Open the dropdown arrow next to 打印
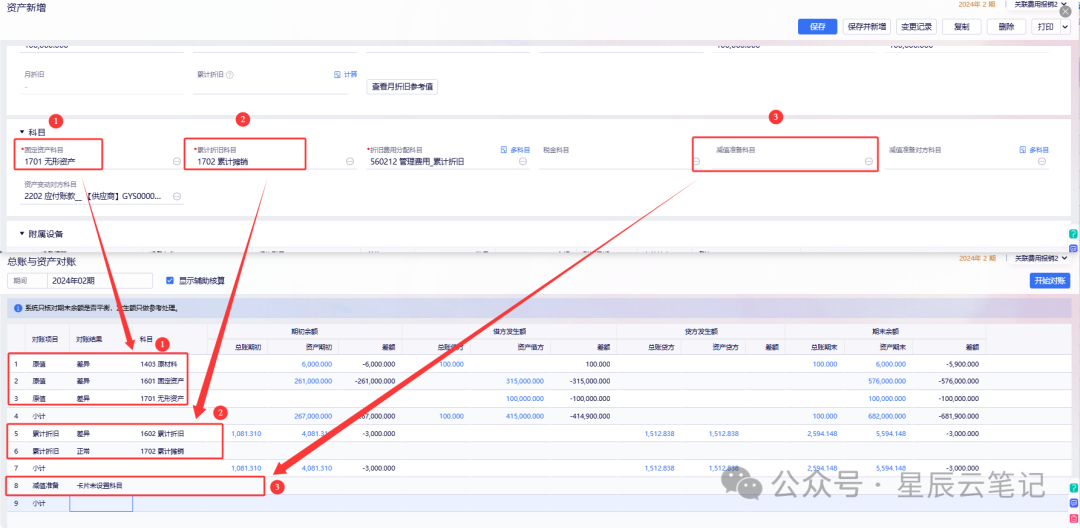This screenshot has height=528, width=1080. 1066,27
